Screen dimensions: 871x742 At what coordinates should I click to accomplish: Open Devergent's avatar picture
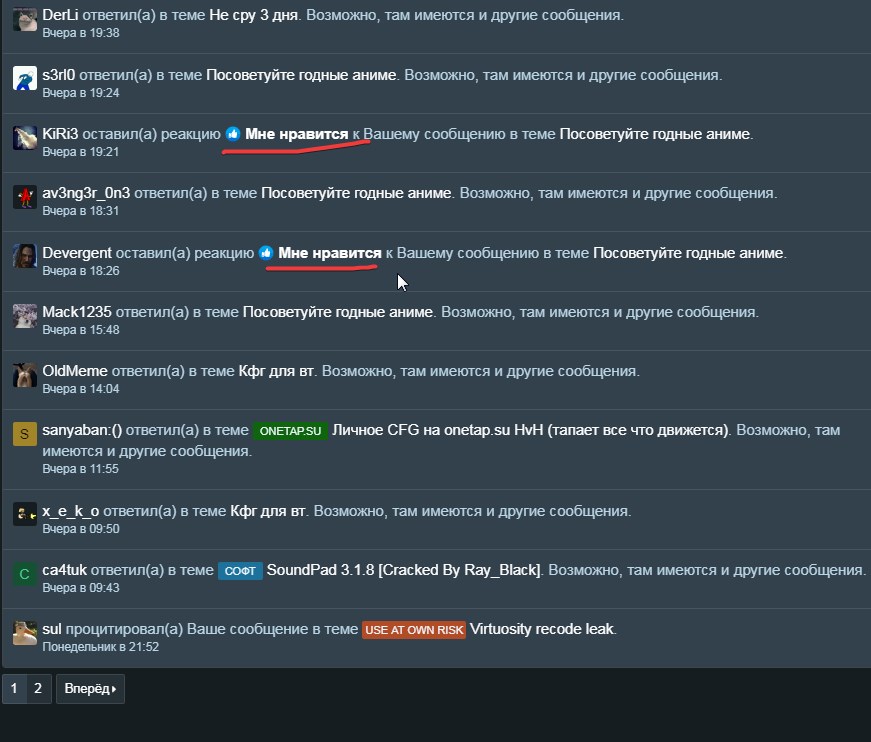click(x=24, y=256)
